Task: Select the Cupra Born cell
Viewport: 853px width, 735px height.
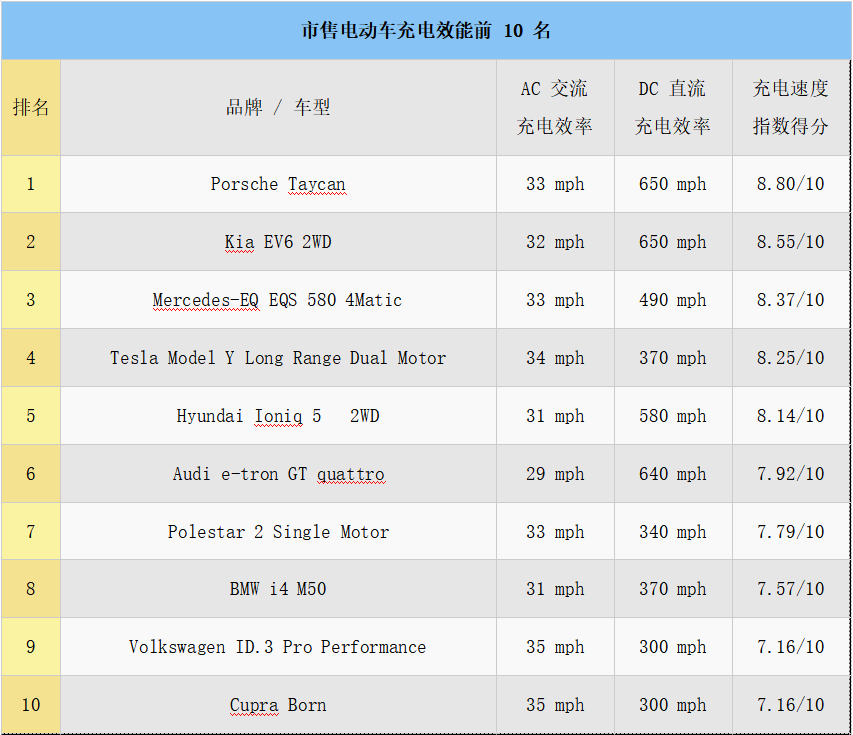Action: click(x=278, y=705)
